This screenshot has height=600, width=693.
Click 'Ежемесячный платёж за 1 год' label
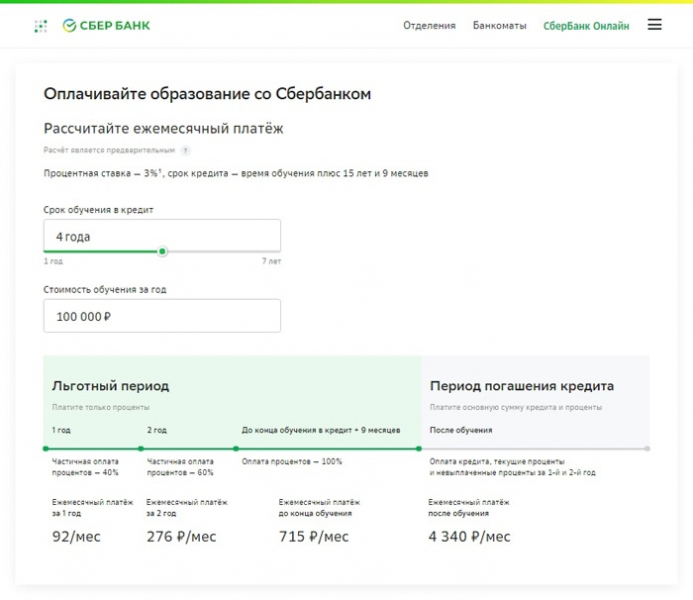[92, 508]
